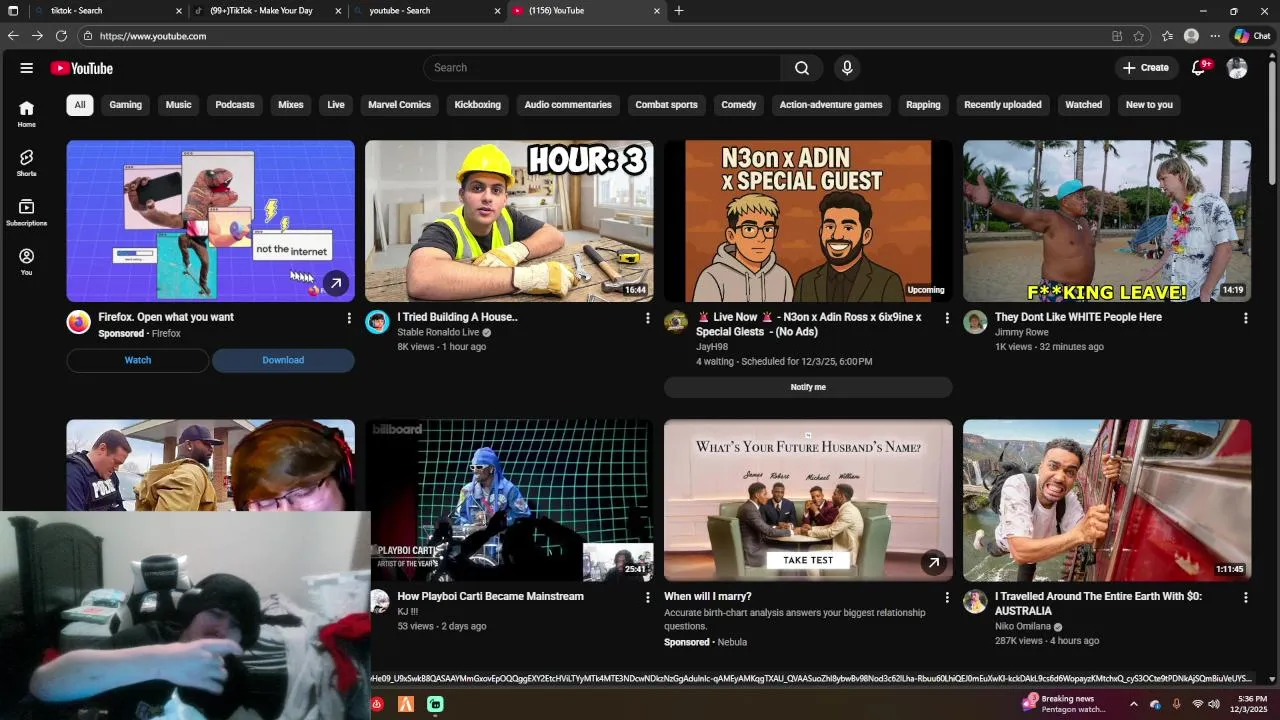Screen dimensions: 1280x720
Task: Open options for They Dont Like WHITE People
Action: coord(1245,318)
